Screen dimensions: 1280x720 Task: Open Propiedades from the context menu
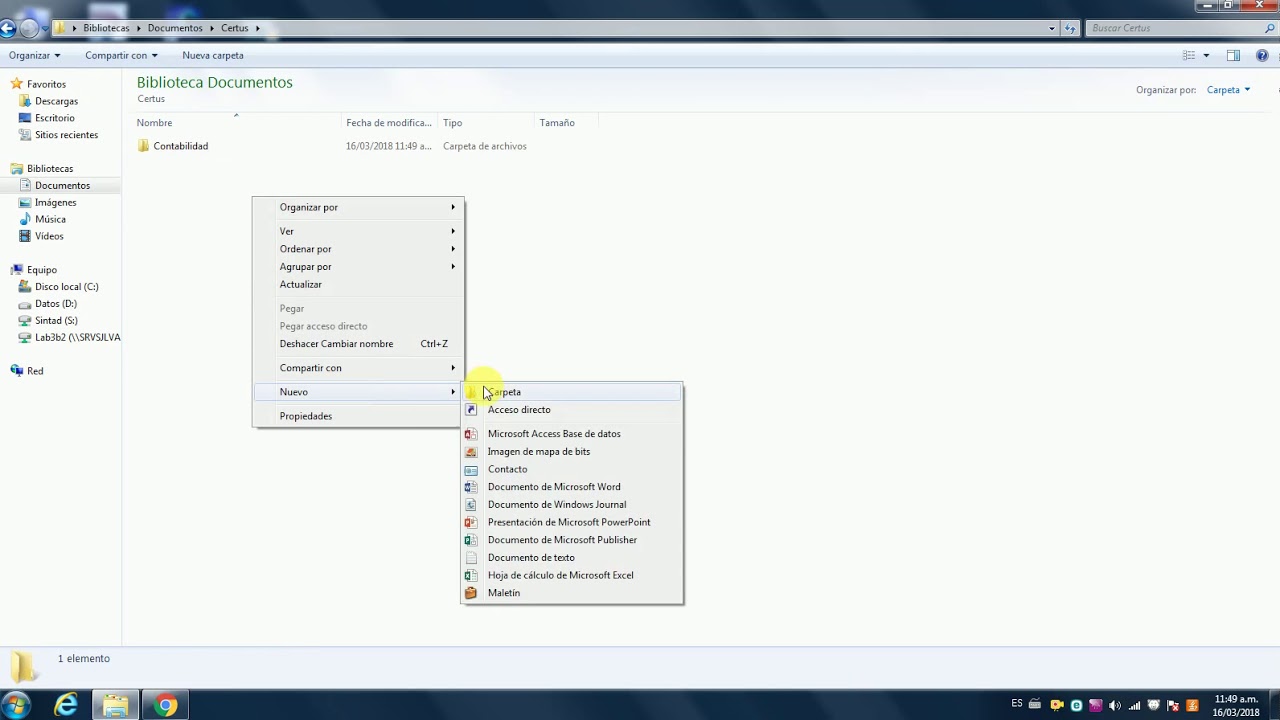pyautogui.click(x=358, y=416)
